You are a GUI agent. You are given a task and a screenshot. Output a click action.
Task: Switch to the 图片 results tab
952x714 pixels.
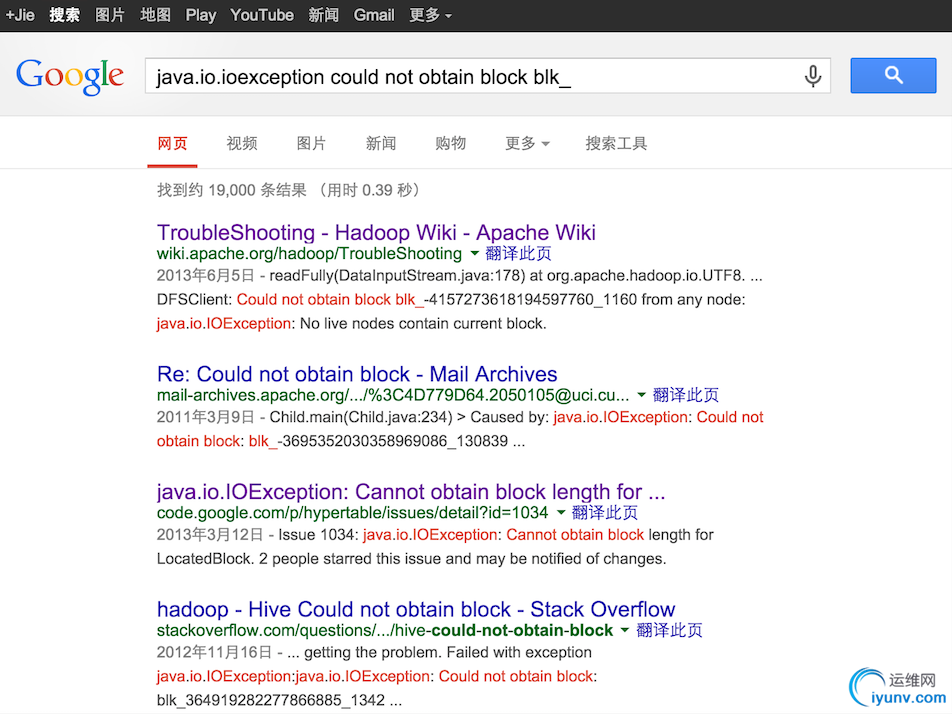(x=311, y=143)
